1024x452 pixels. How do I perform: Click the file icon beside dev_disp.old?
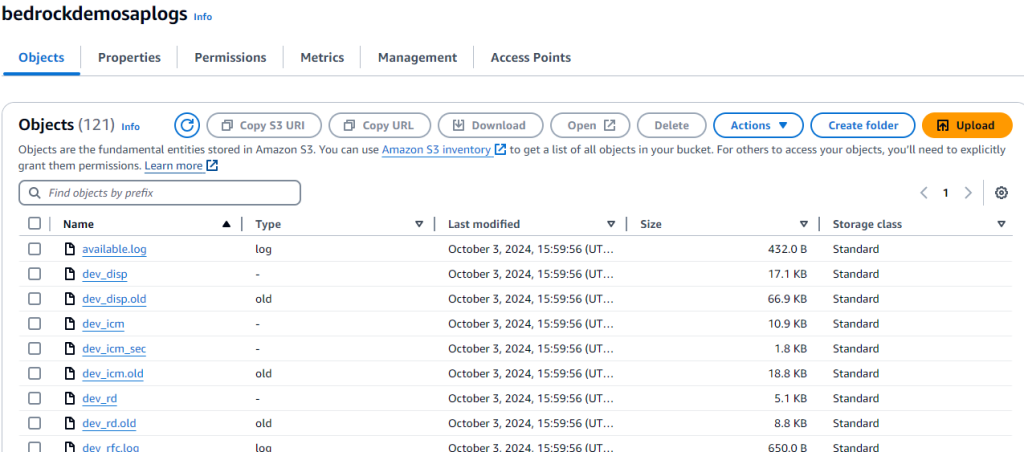pyautogui.click(x=69, y=299)
